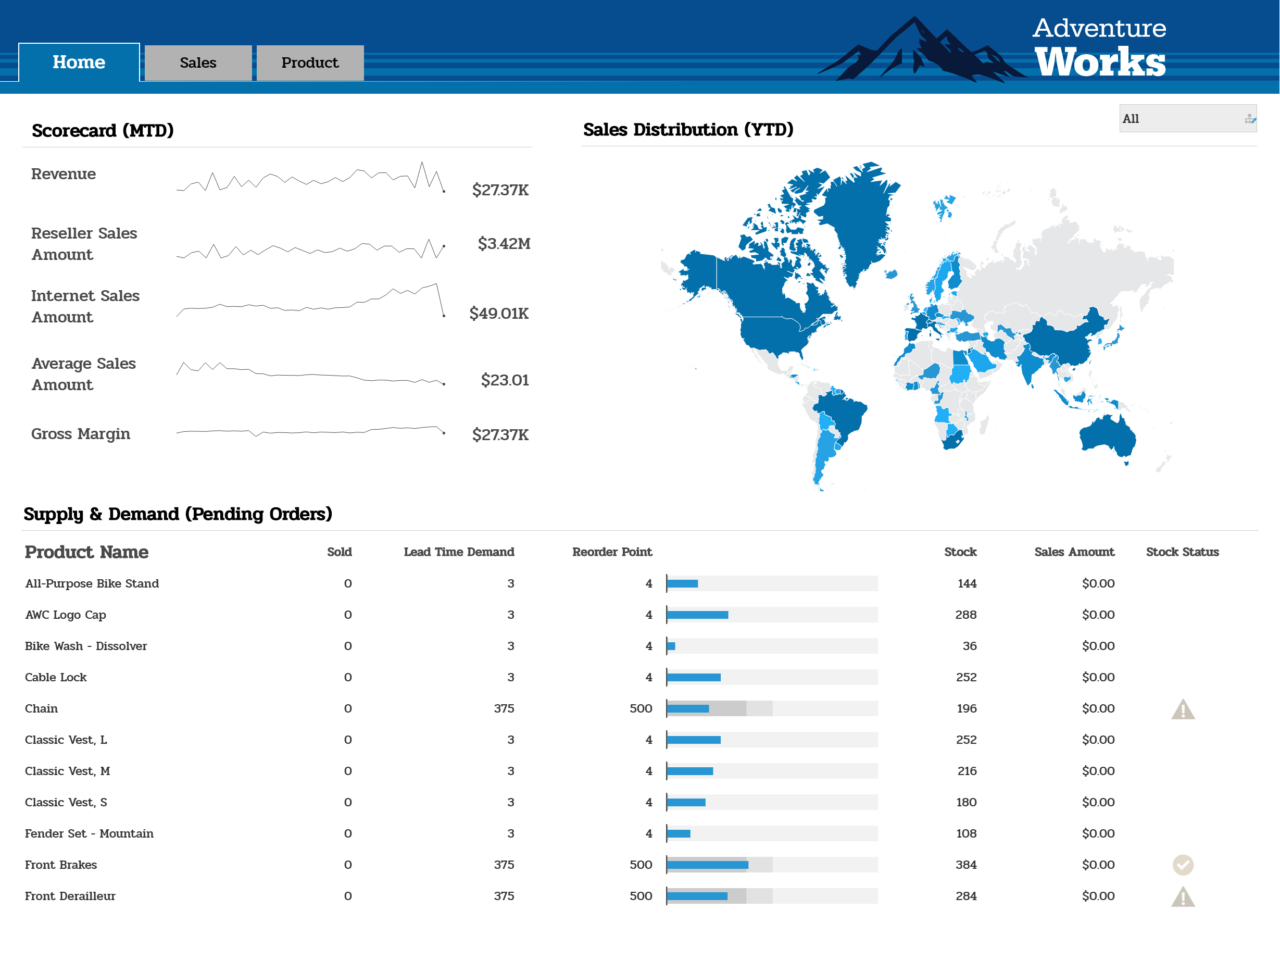Click the stock status warning icon for Chain
The height and width of the screenshot is (960, 1280).
point(1183,708)
